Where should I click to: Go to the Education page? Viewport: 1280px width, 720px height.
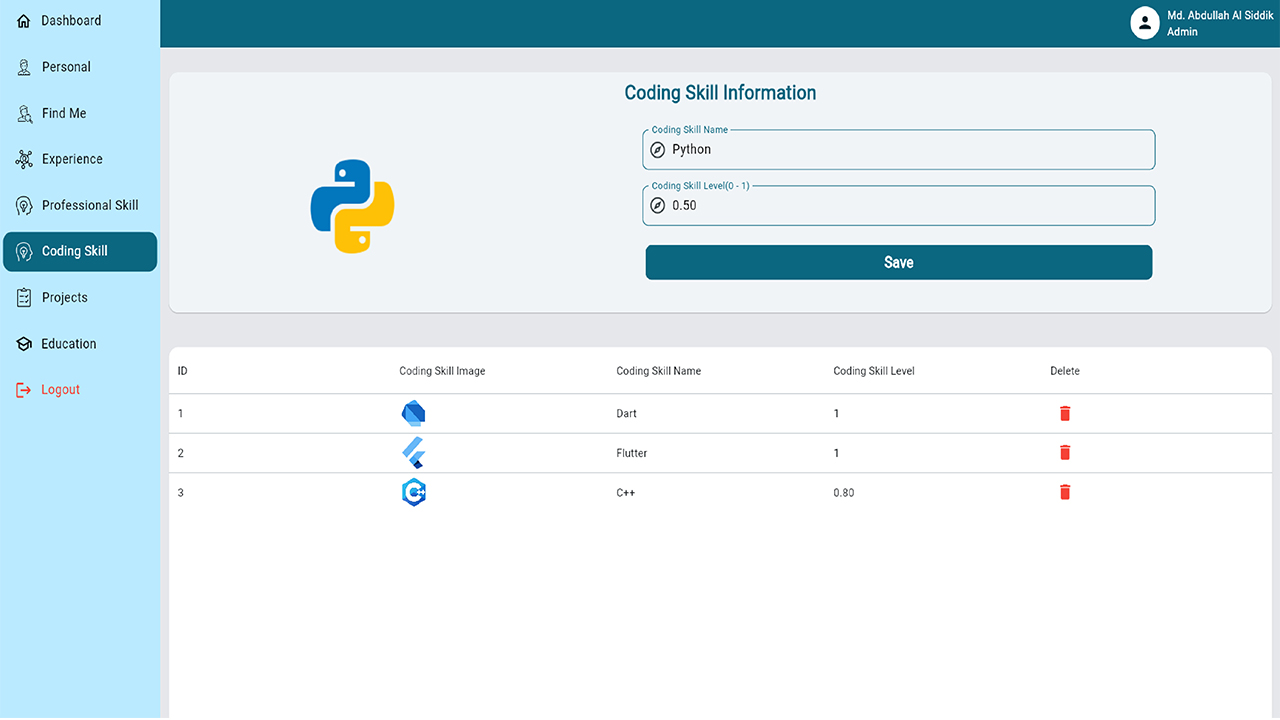(x=69, y=343)
